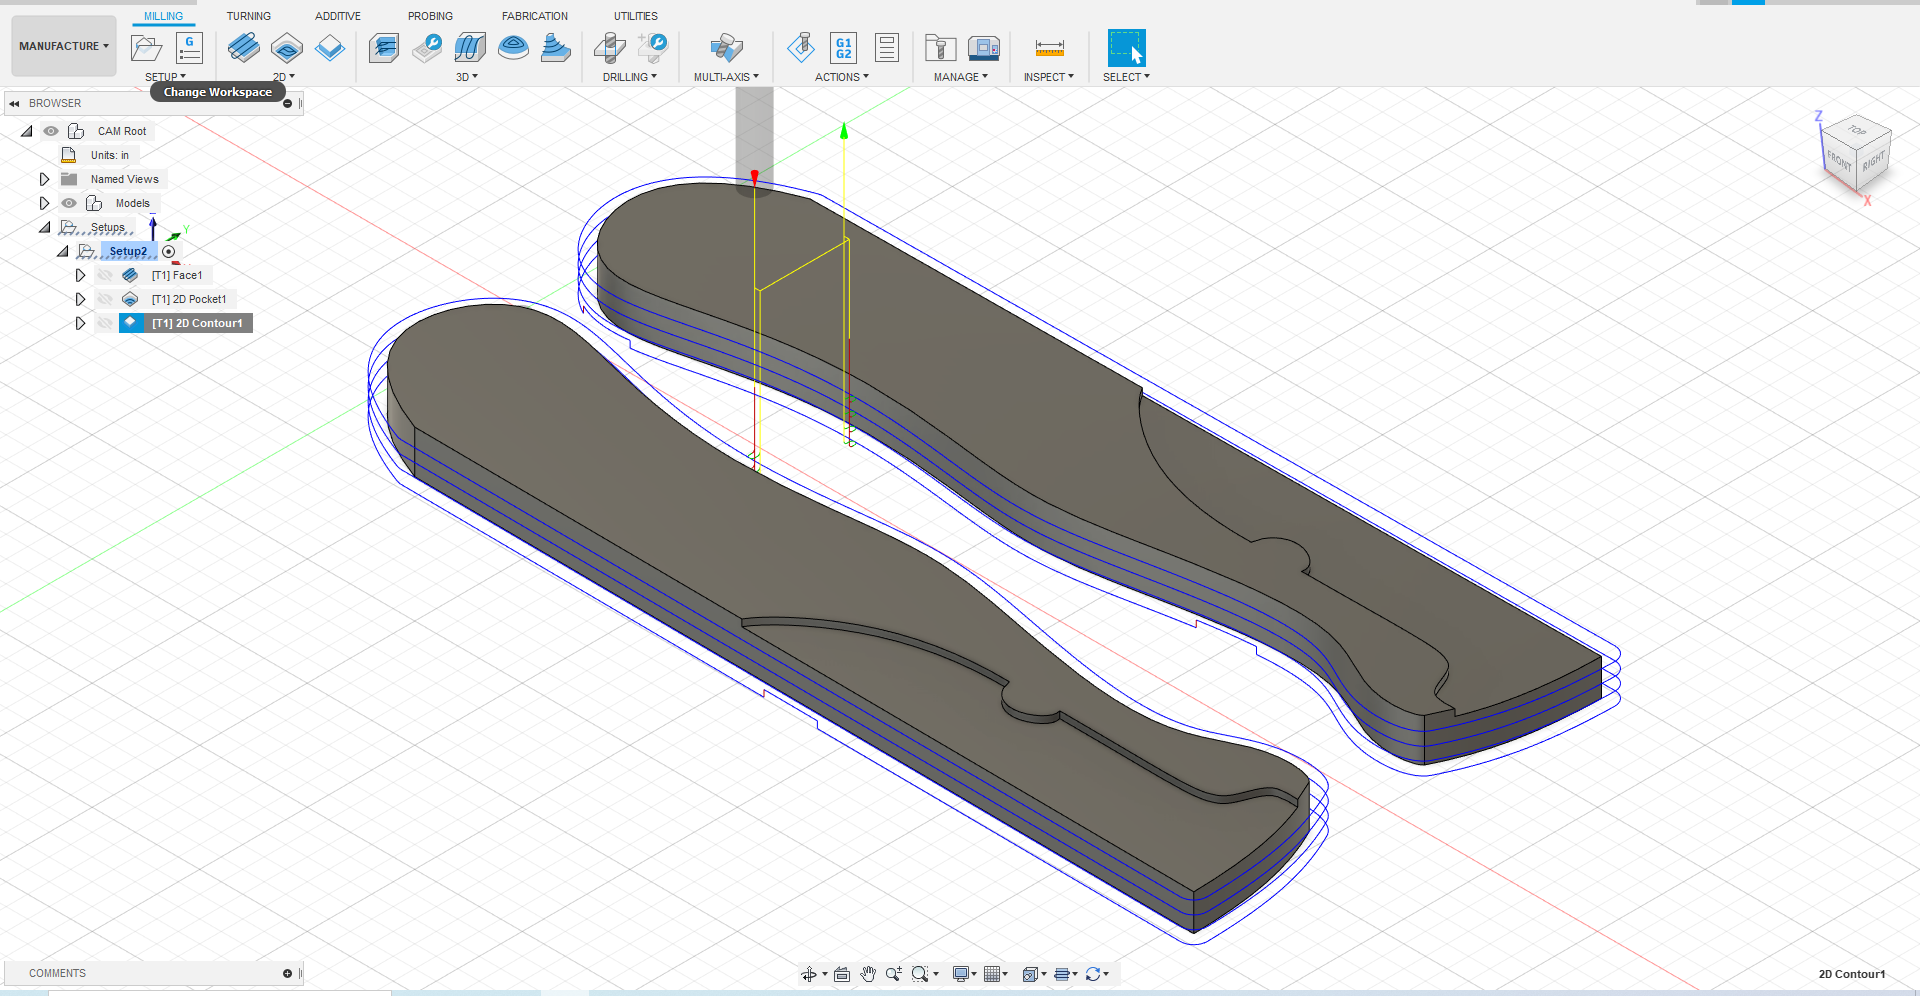Click the Zoom magnifier icon
This screenshot has width=1920, height=996.
(x=893, y=974)
